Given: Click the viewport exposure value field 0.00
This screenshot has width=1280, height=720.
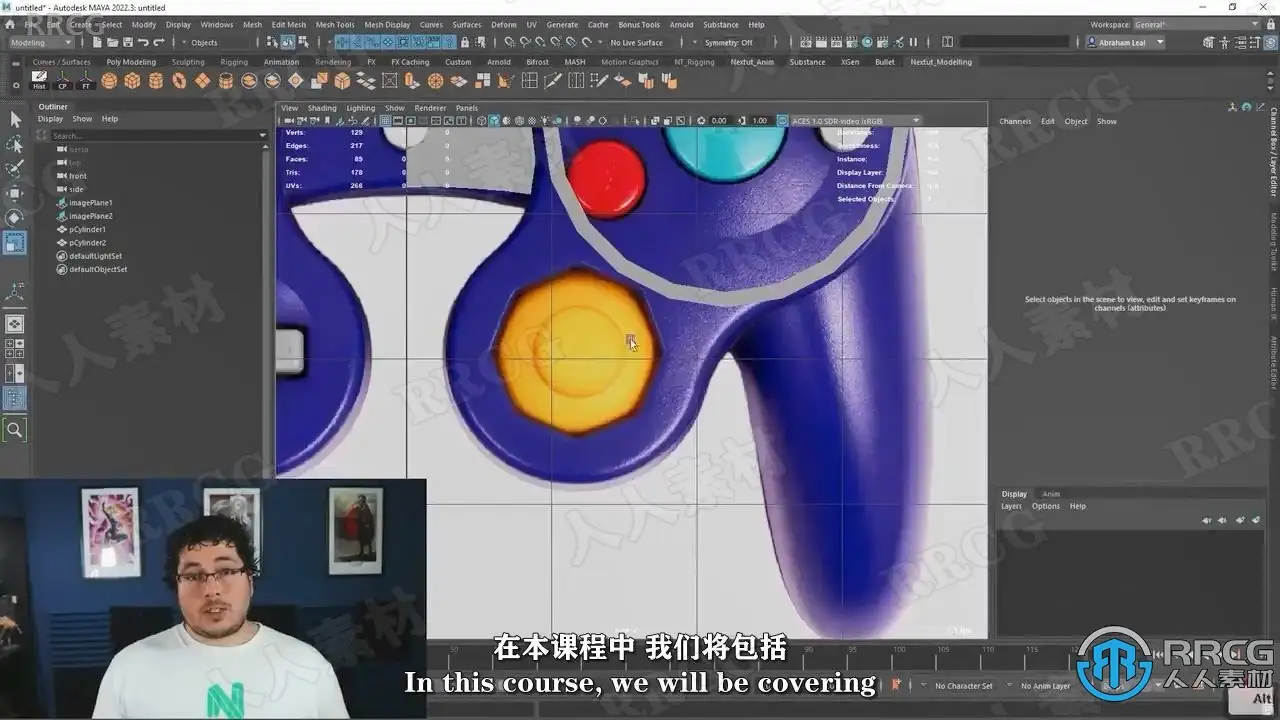Looking at the screenshot, I should [719, 121].
